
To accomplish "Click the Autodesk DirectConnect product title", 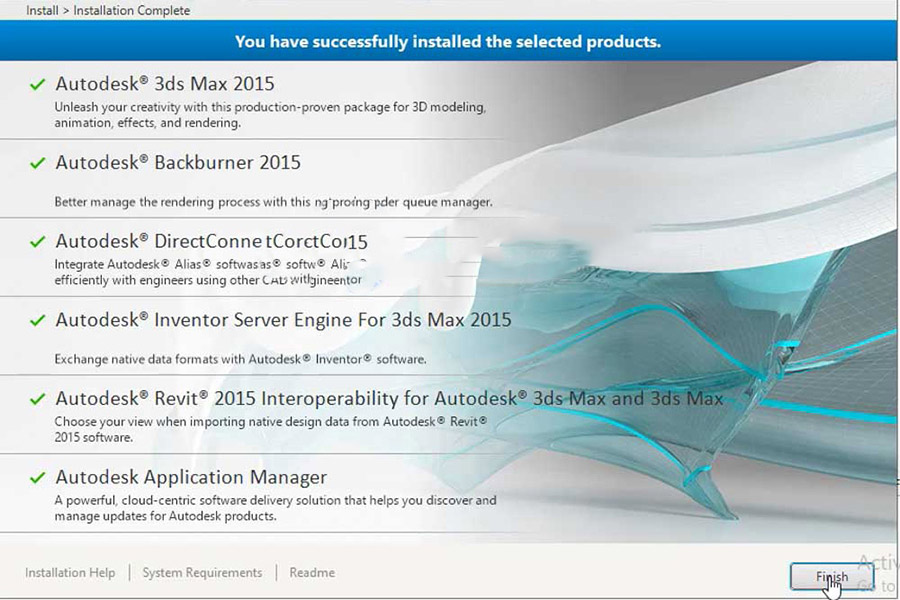I will point(212,241).
